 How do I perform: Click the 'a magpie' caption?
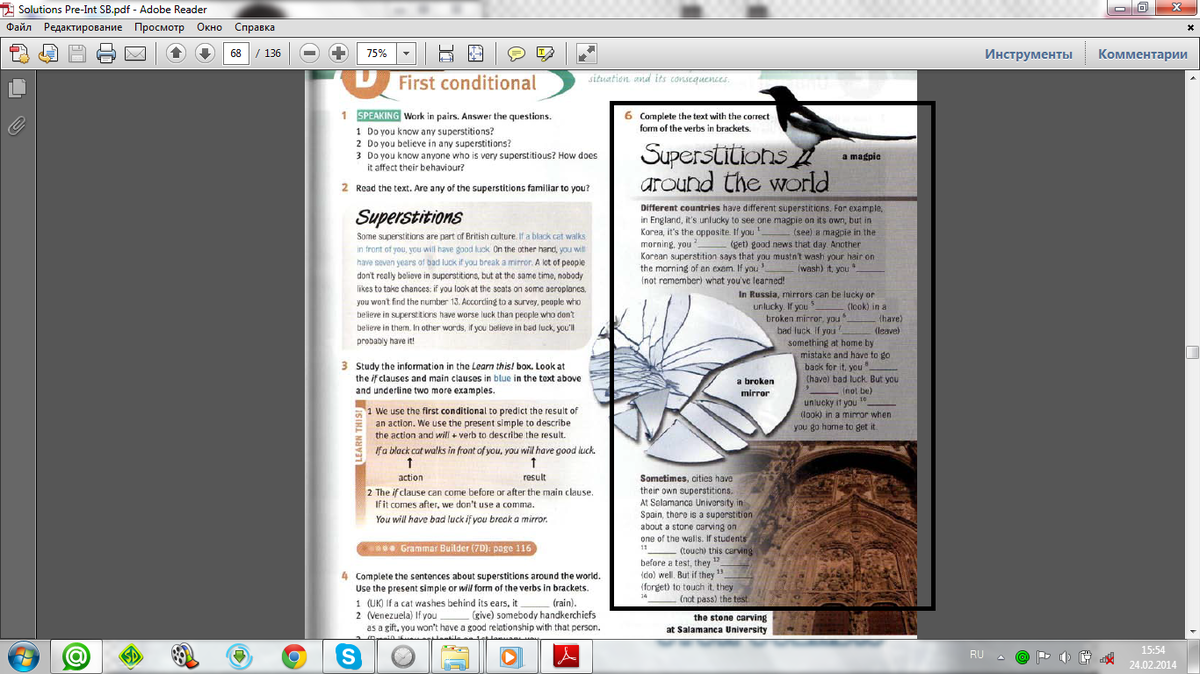860,157
